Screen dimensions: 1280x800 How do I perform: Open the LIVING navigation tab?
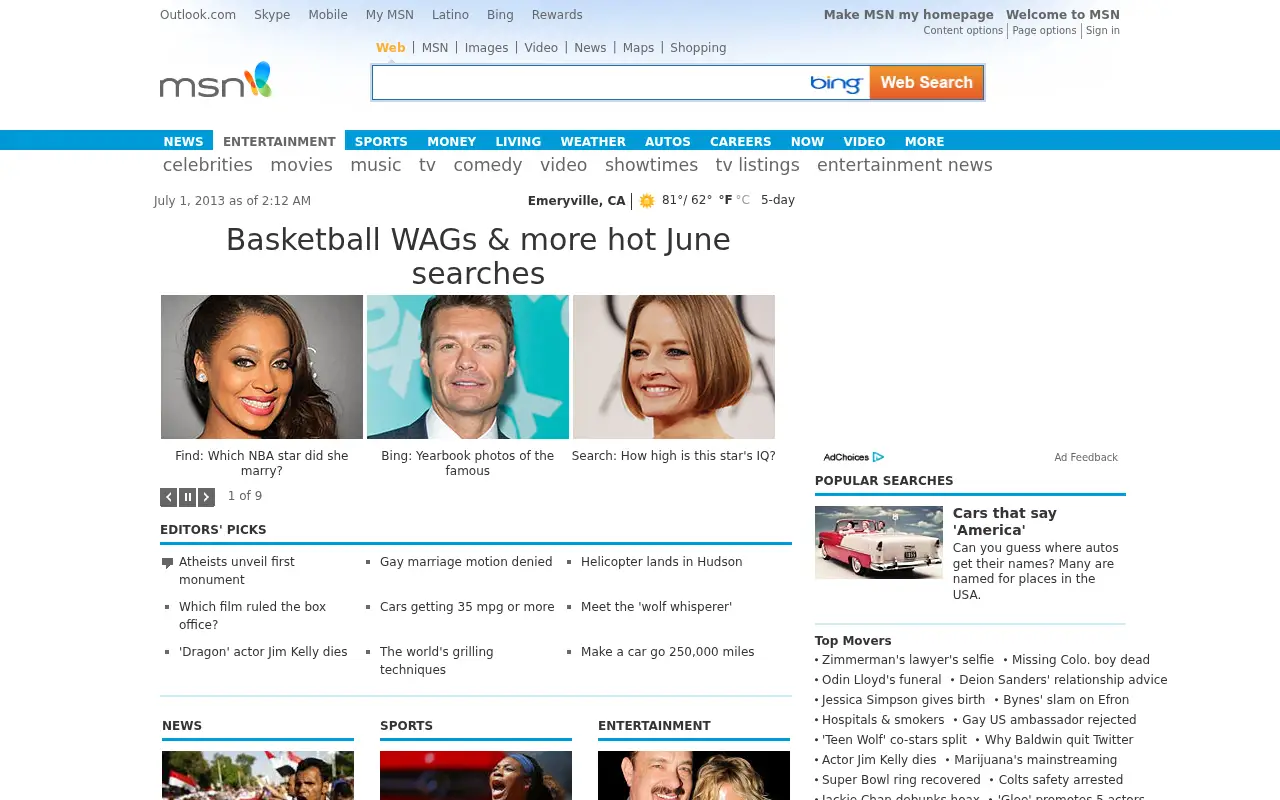[x=518, y=141]
